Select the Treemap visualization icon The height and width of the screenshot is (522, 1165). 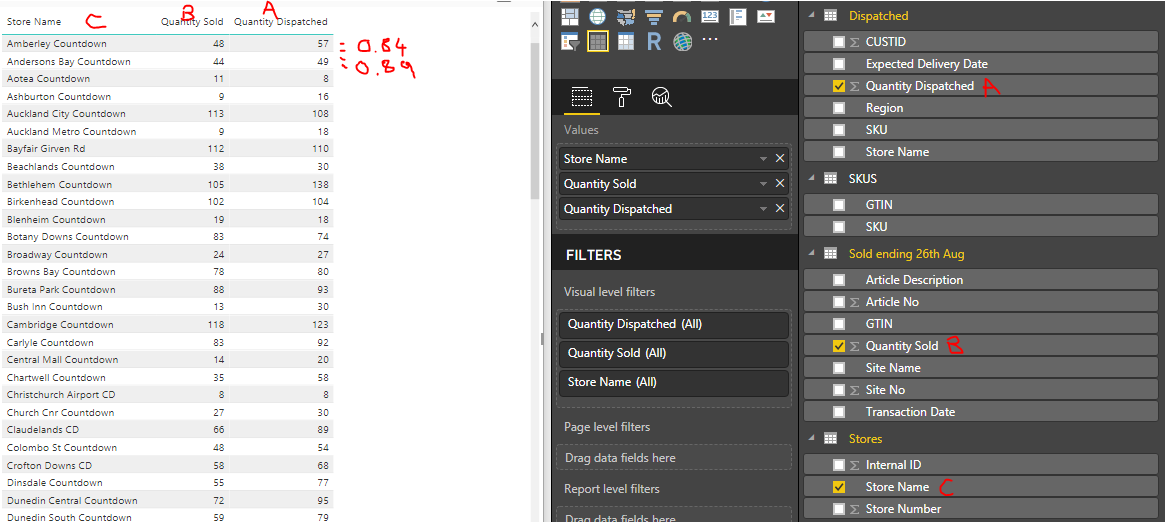pos(570,16)
